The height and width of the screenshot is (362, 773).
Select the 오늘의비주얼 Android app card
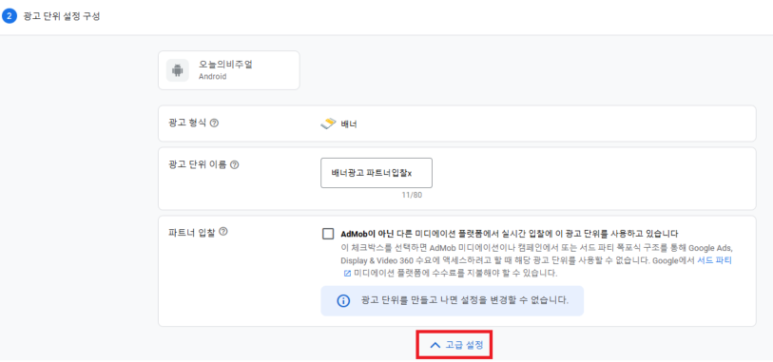(229, 71)
